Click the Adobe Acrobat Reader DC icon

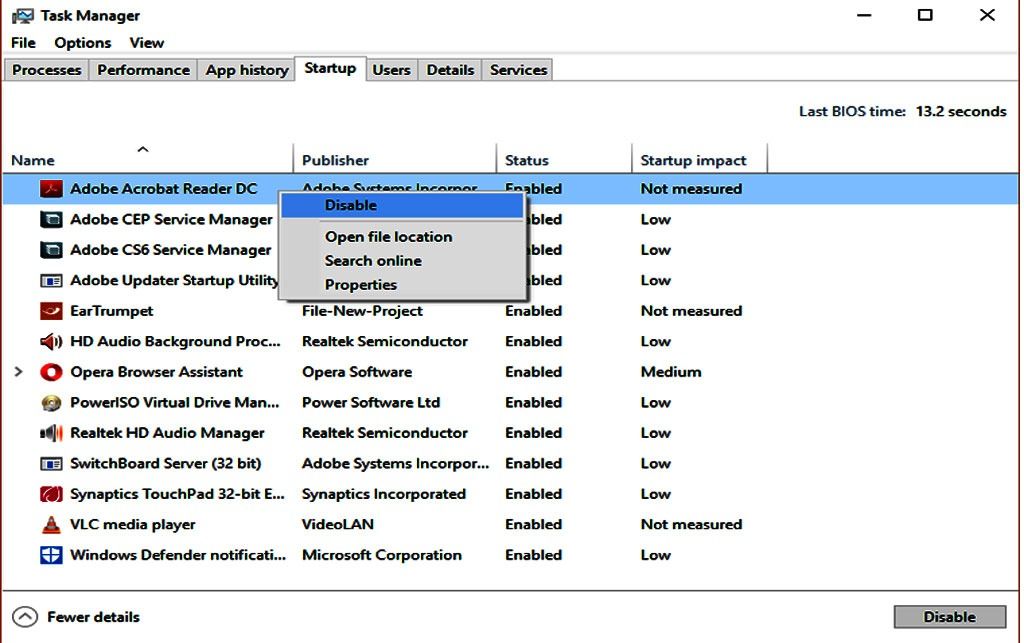(x=51, y=189)
